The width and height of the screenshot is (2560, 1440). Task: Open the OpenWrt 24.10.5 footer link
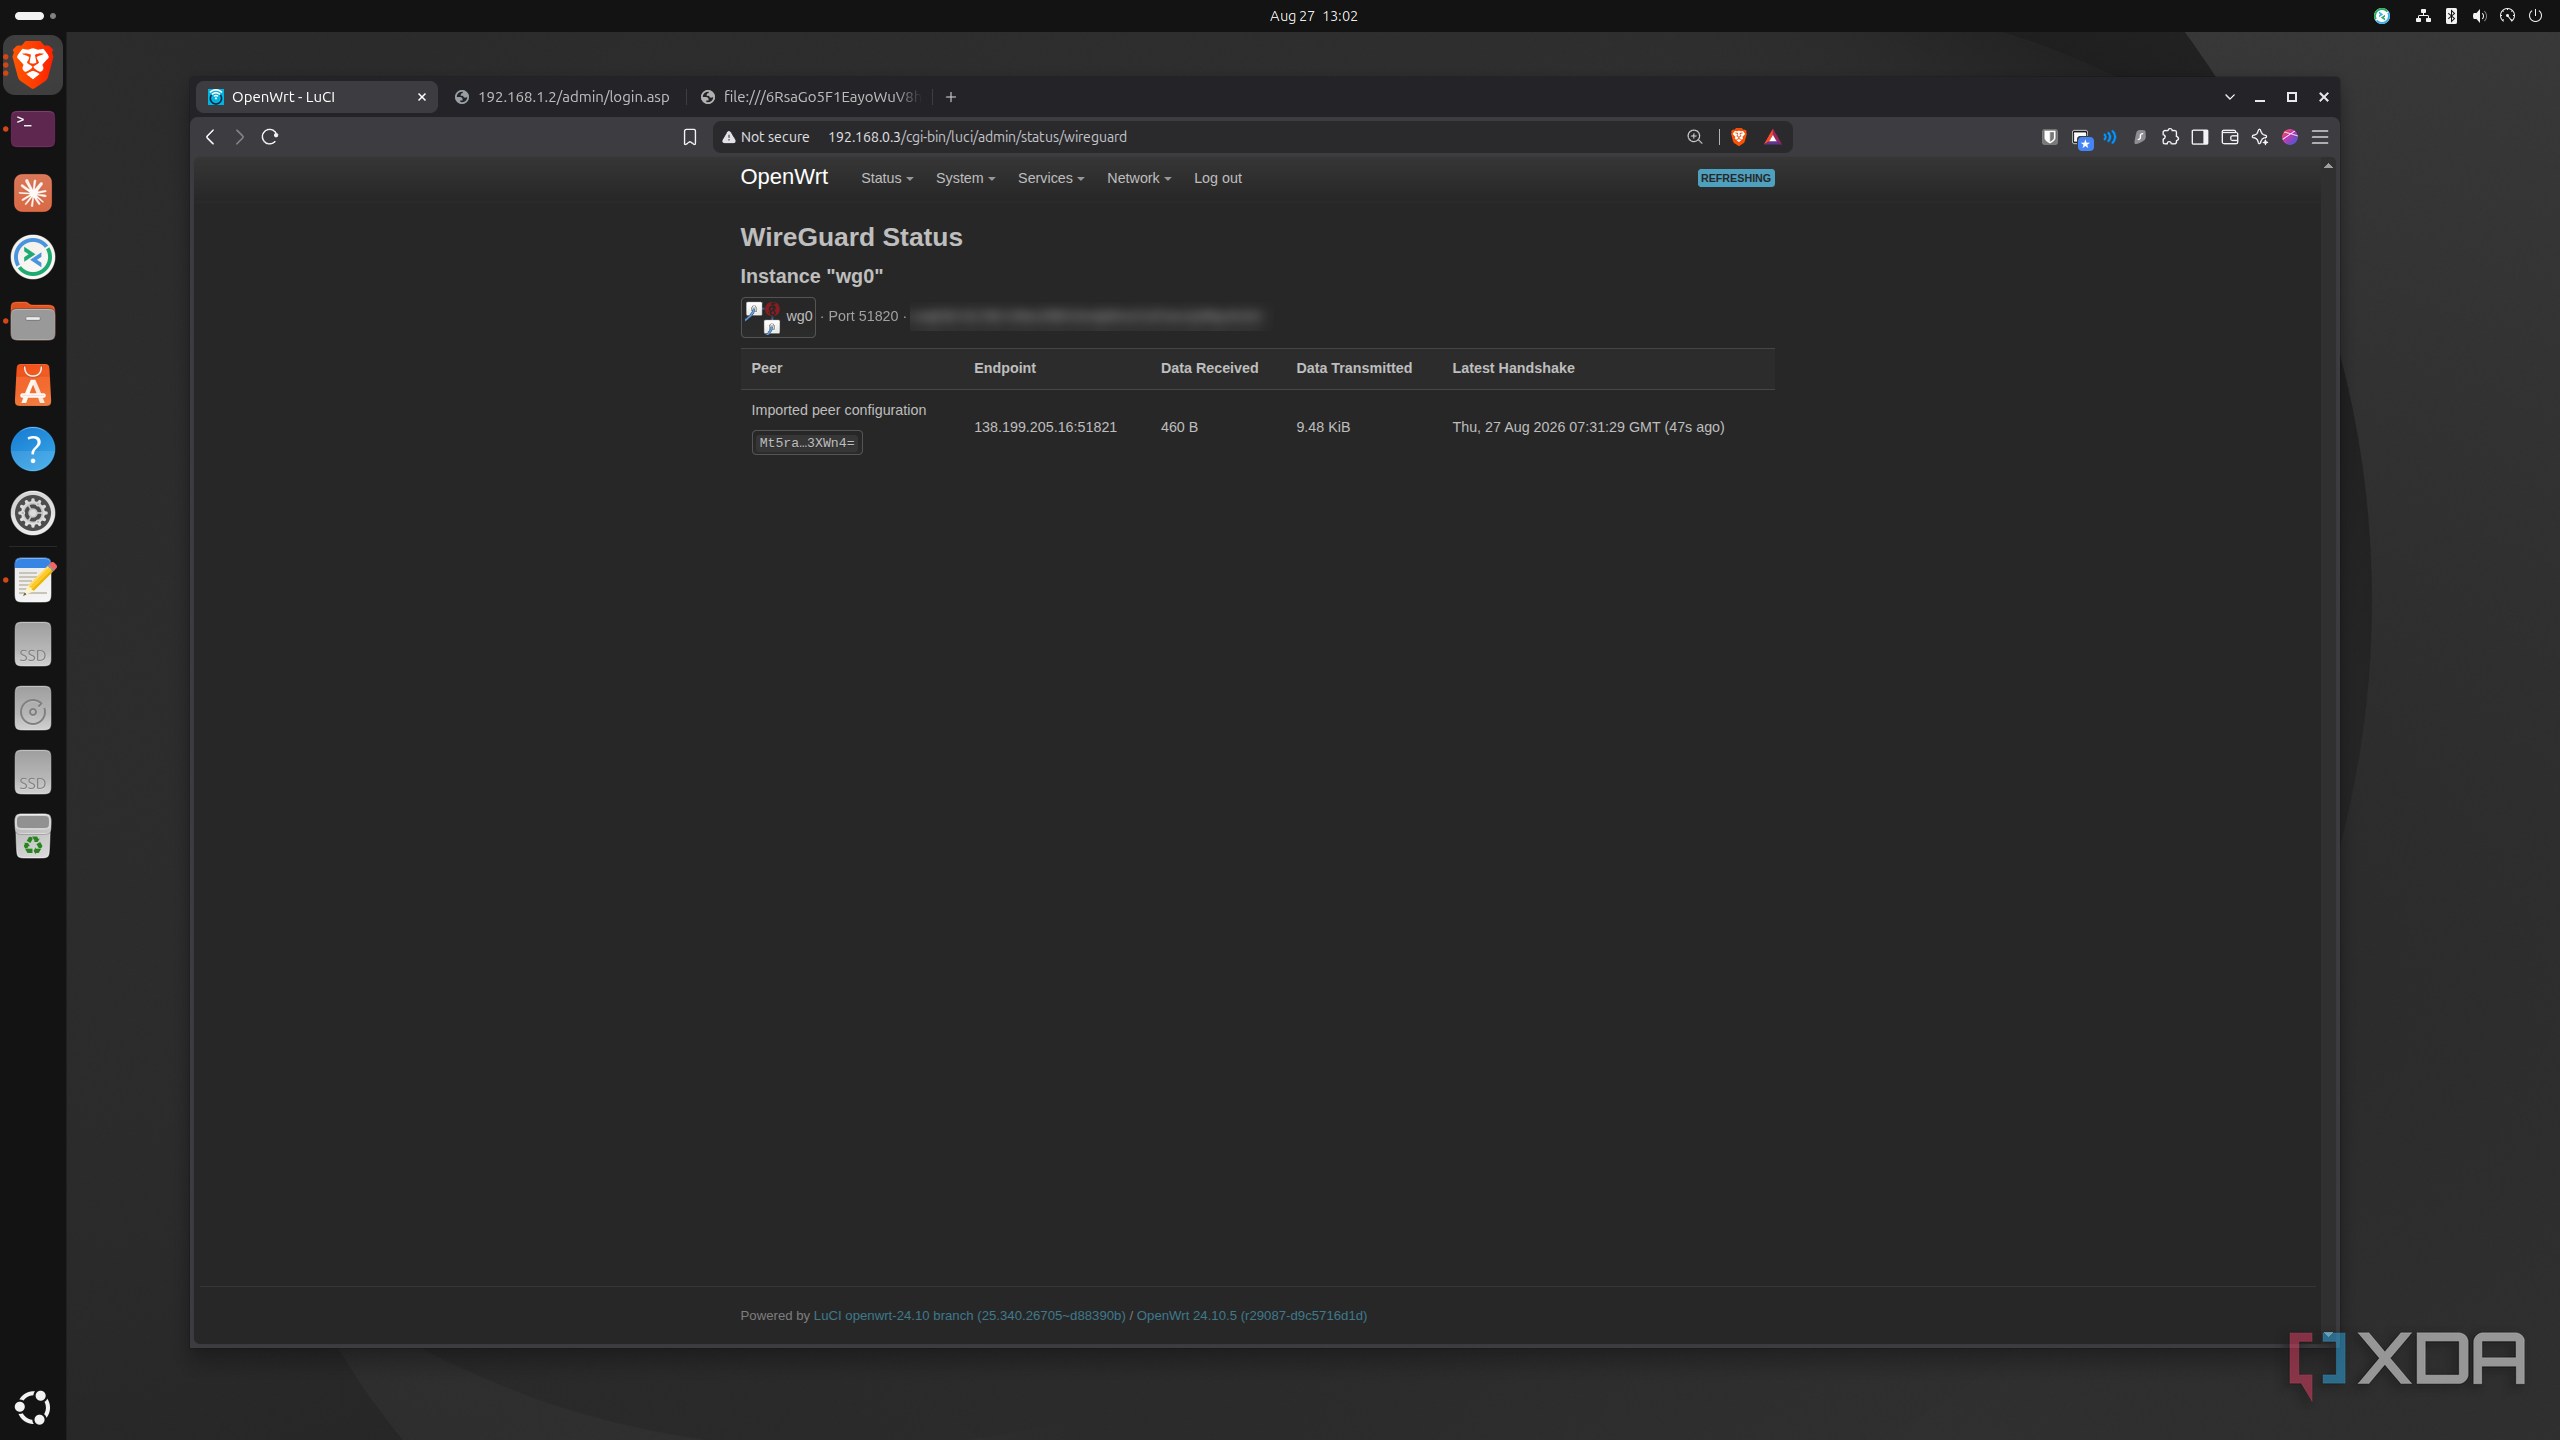click(1251, 1315)
